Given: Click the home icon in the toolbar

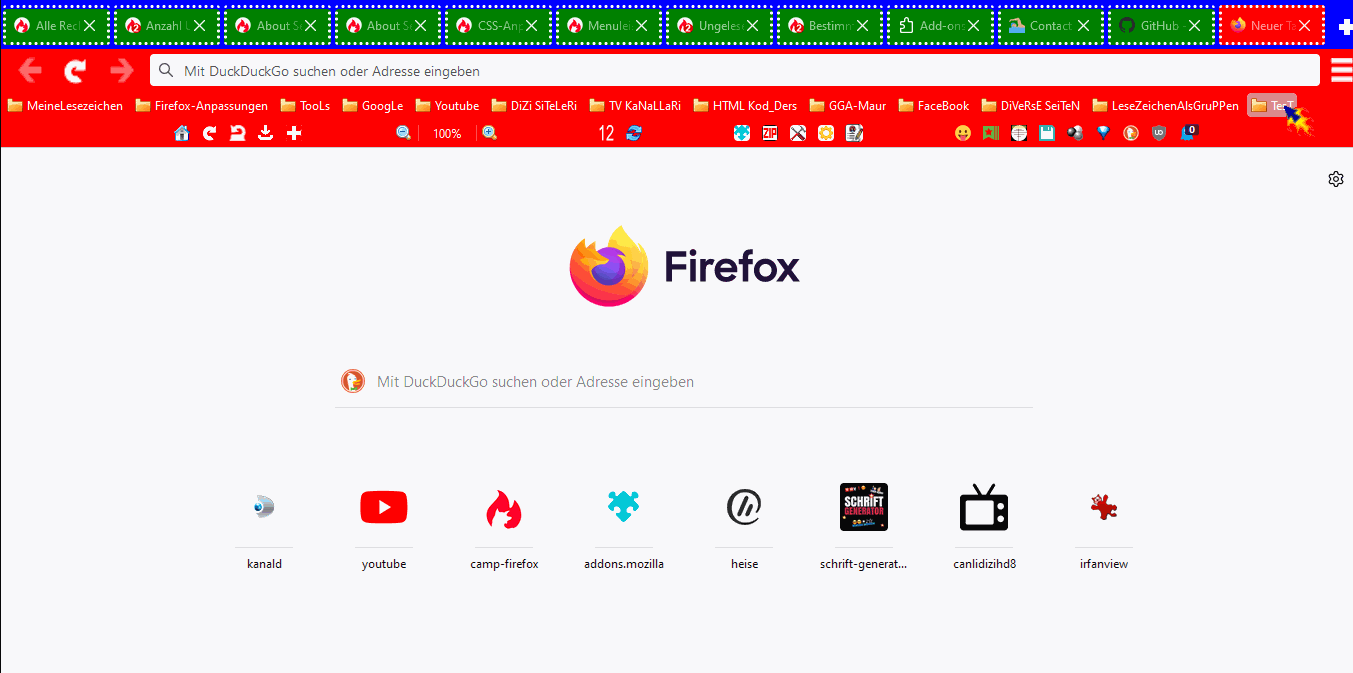Looking at the screenshot, I should [182, 133].
